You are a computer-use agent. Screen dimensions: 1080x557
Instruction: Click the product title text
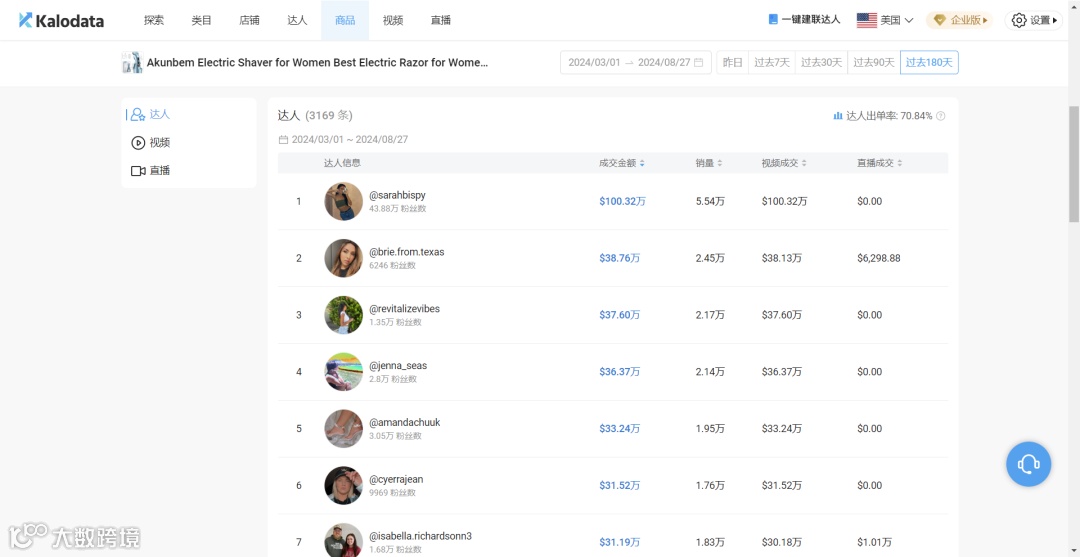click(318, 63)
